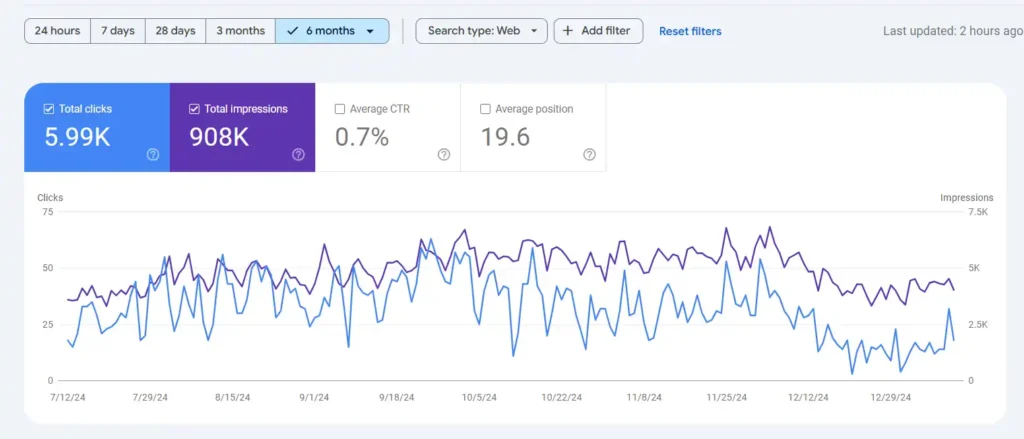Click the Reset filters link
Viewport: 1024px width, 439px height.
(690, 31)
